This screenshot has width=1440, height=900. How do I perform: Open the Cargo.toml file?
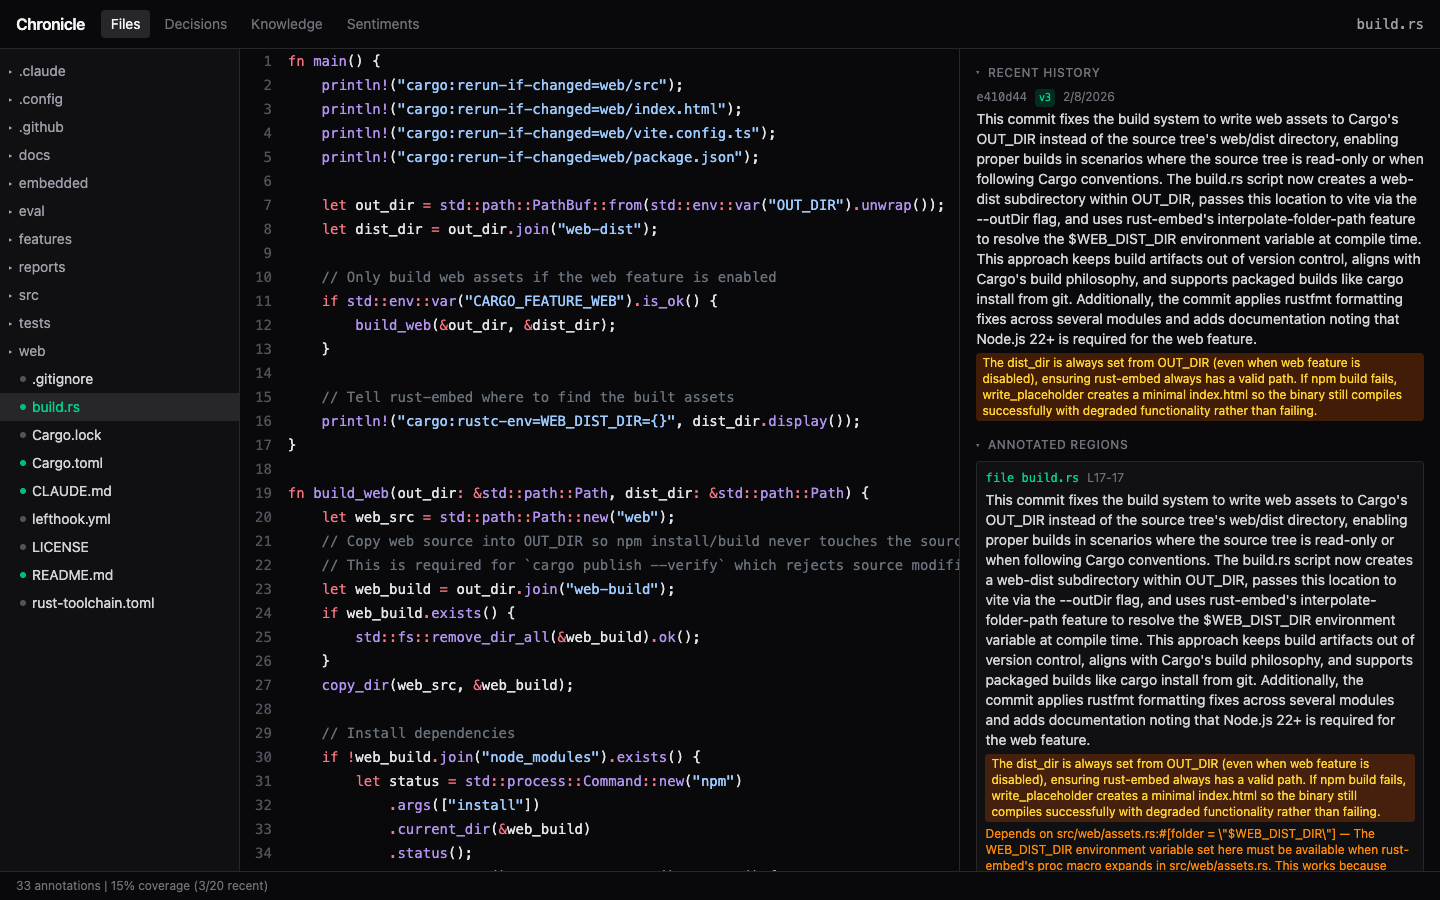tap(119, 463)
